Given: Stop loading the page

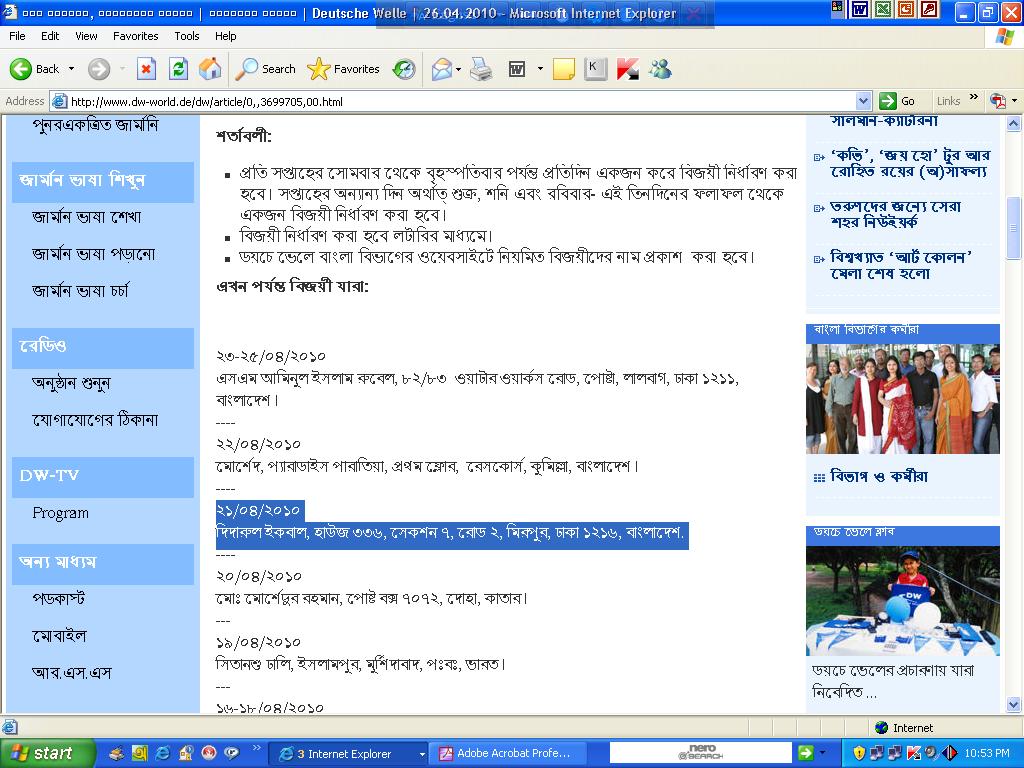Looking at the screenshot, I should click(x=146, y=69).
